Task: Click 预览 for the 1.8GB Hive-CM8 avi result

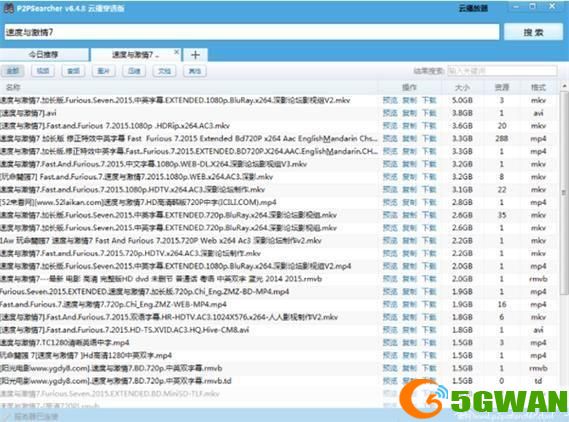Action: (x=390, y=330)
